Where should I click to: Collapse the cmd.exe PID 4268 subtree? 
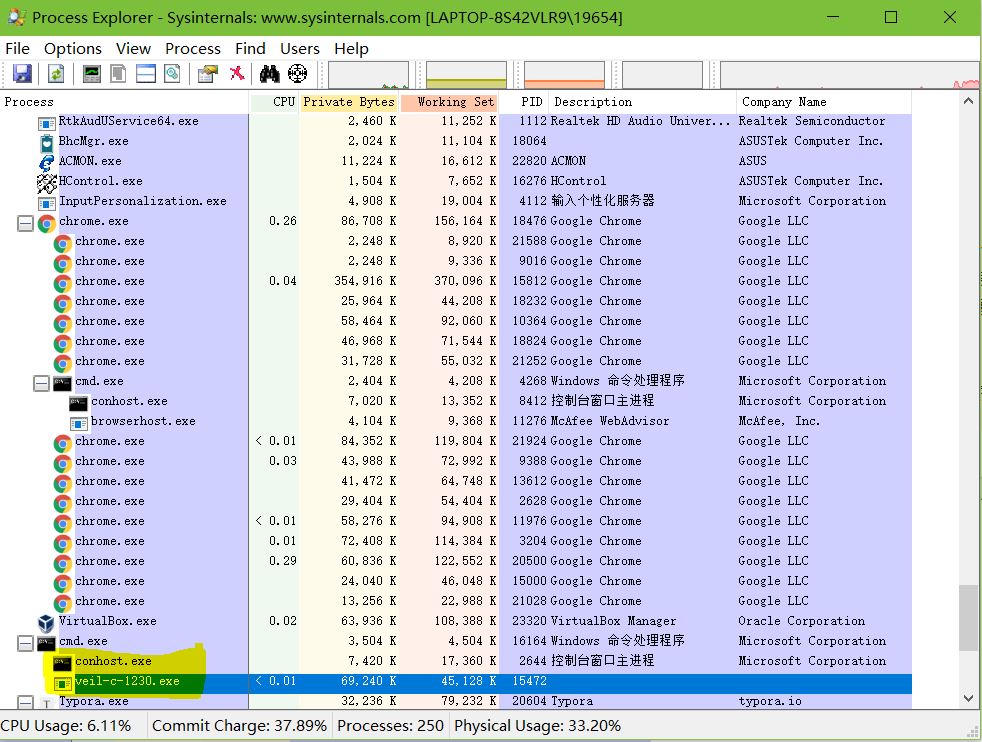41,383
